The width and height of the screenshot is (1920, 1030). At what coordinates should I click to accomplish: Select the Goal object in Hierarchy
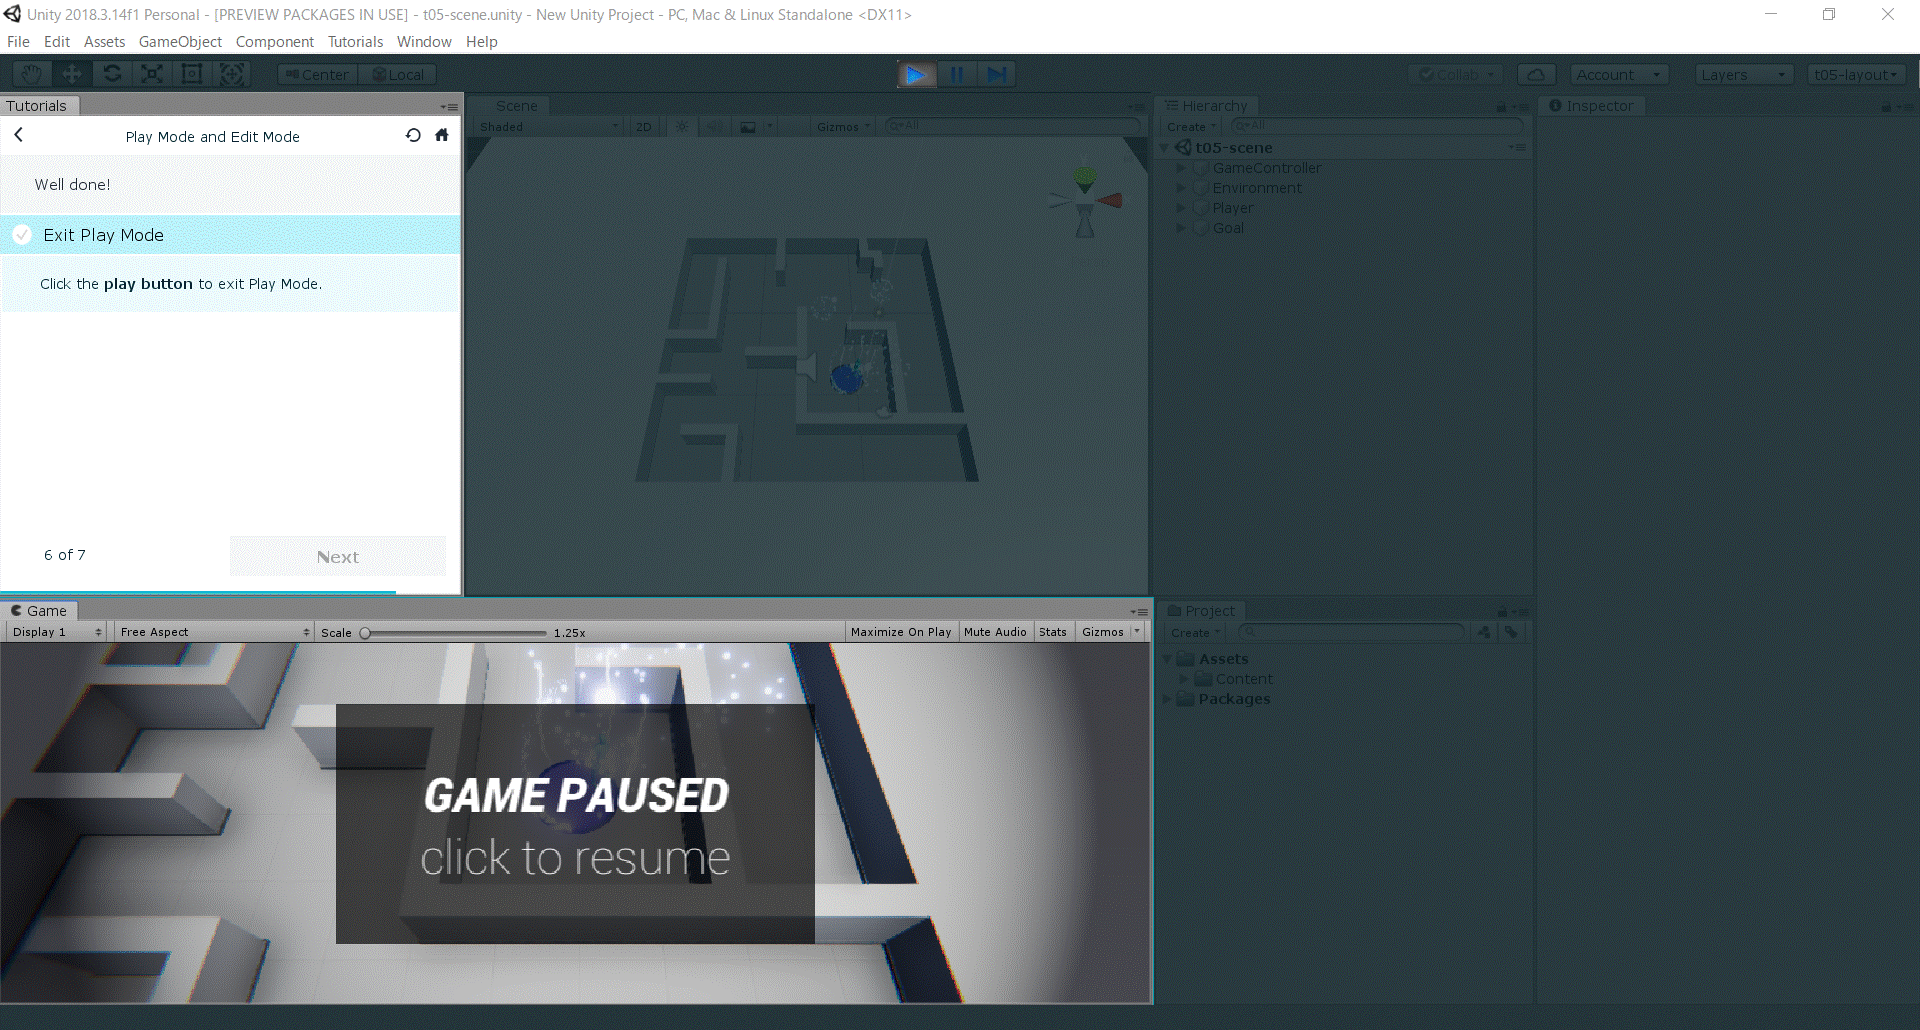[x=1228, y=228]
